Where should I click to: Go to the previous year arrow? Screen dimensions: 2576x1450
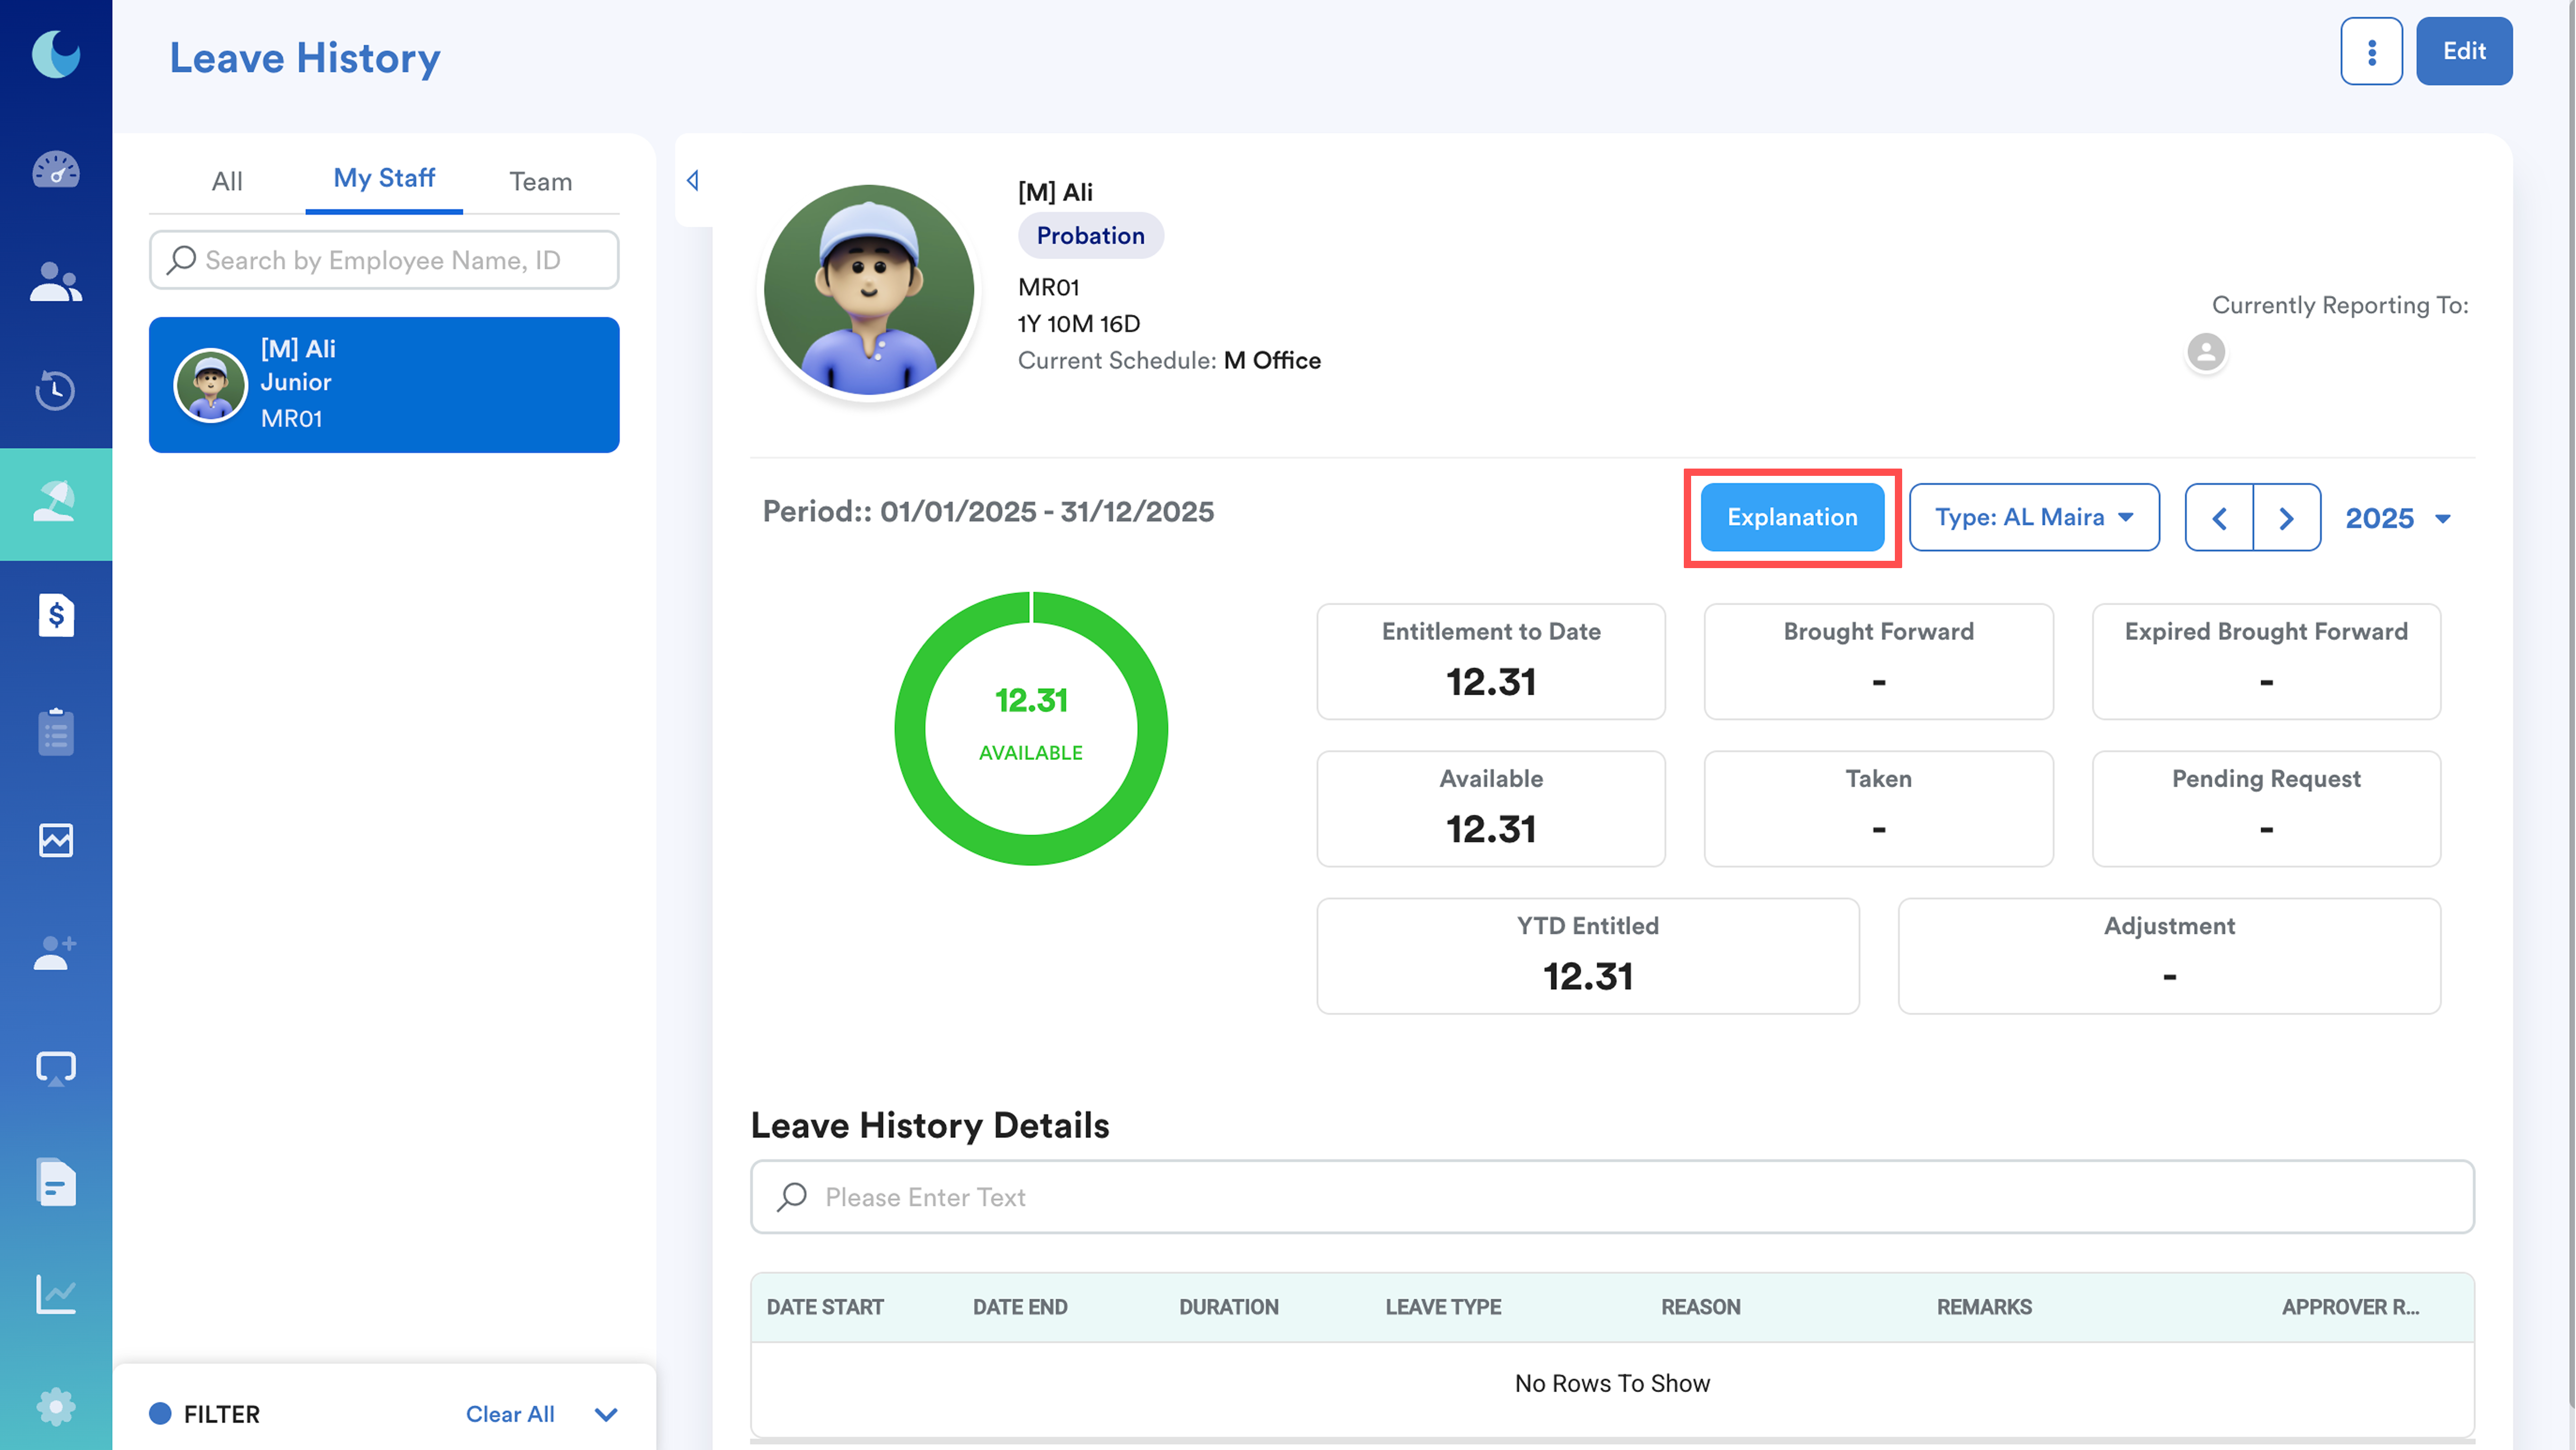(x=2219, y=518)
